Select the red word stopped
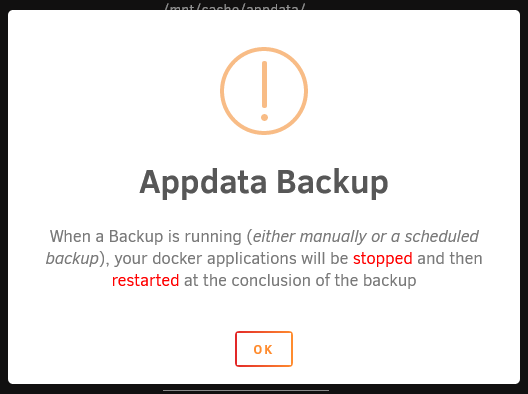 [x=383, y=259]
